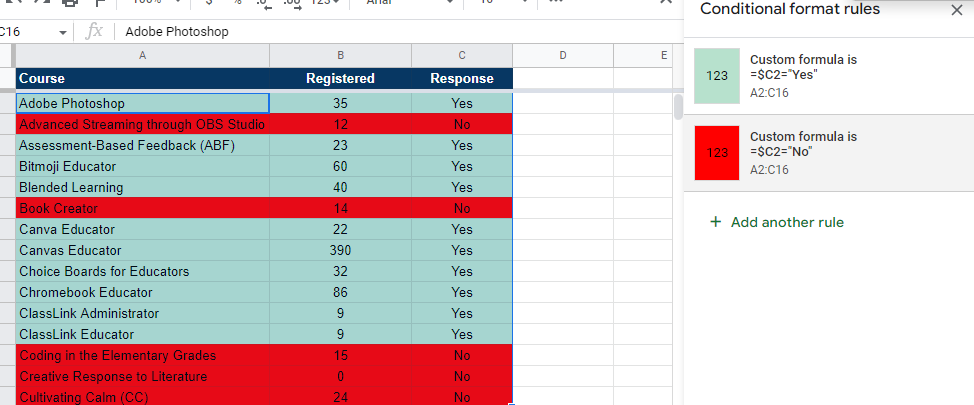Screen dimensions: 974x405
Task: Click decrease decimal places icon
Action: (x=262, y=2)
